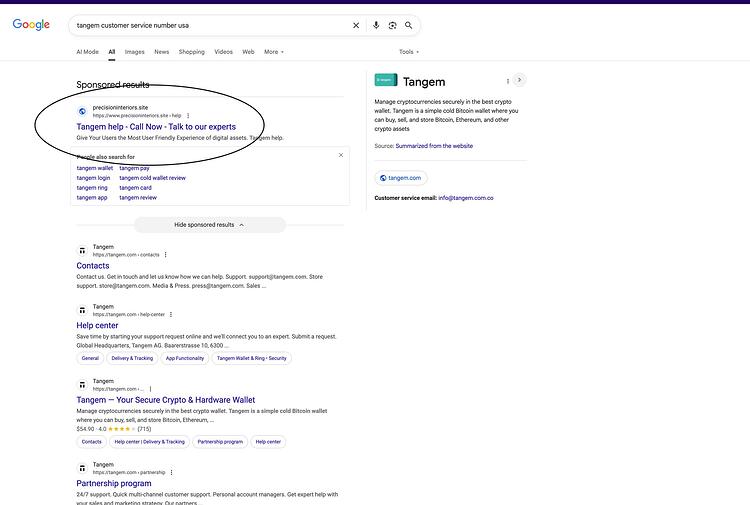
Task: Open options menu for Partnership program result
Action: [x=171, y=472]
